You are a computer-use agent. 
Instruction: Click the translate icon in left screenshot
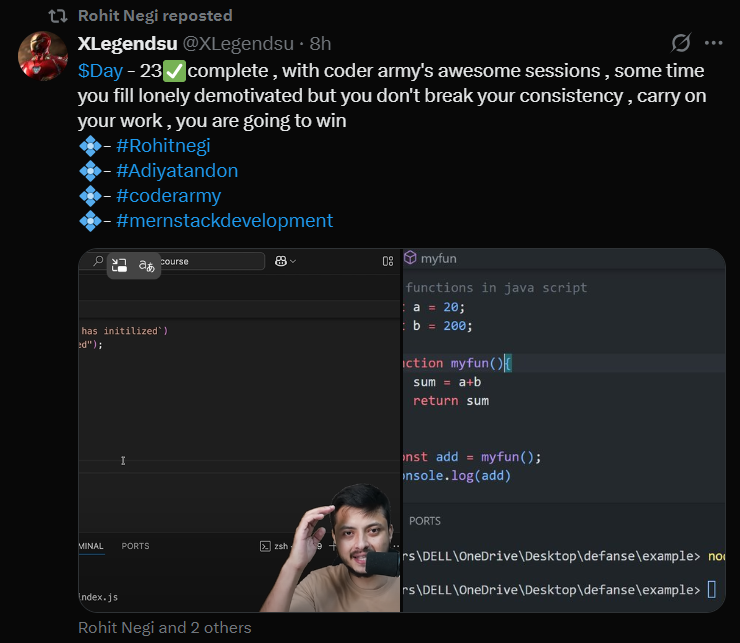tap(147, 265)
